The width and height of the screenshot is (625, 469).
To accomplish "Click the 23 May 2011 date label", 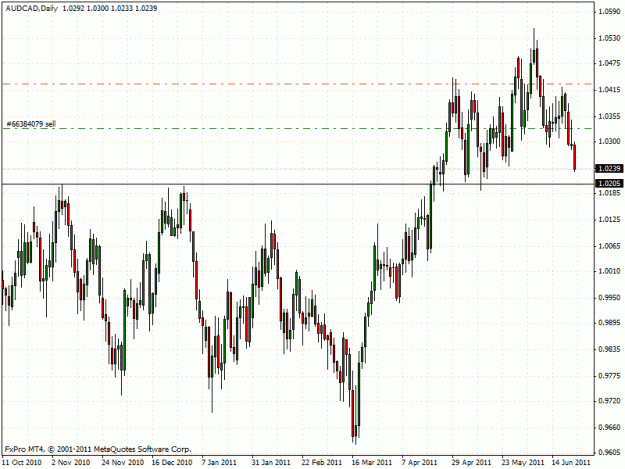I will click(x=523, y=463).
